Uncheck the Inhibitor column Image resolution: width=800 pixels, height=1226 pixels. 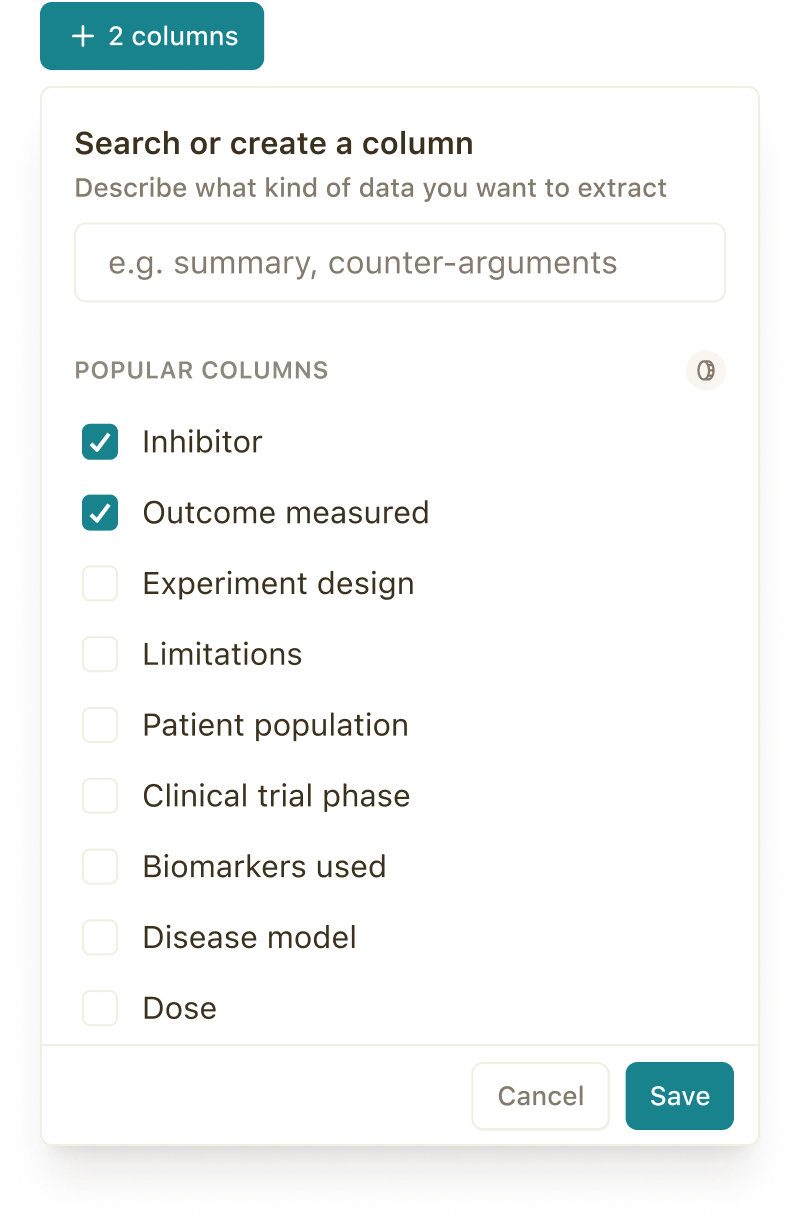[100, 441]
